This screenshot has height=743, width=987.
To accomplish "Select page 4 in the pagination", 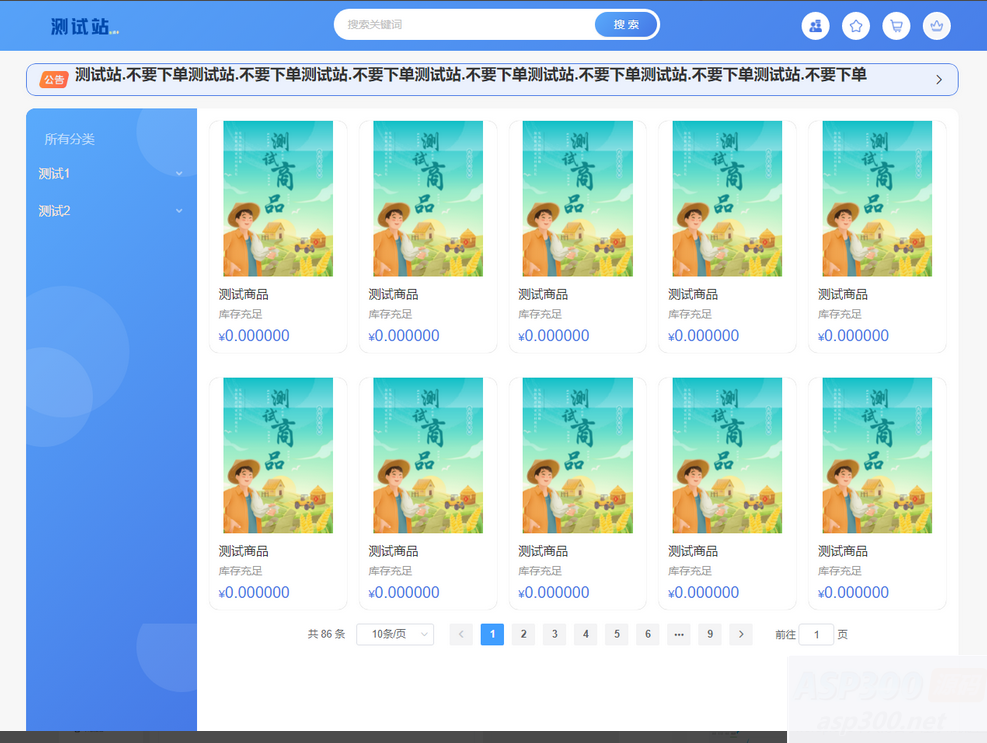I will pos(585,634).
